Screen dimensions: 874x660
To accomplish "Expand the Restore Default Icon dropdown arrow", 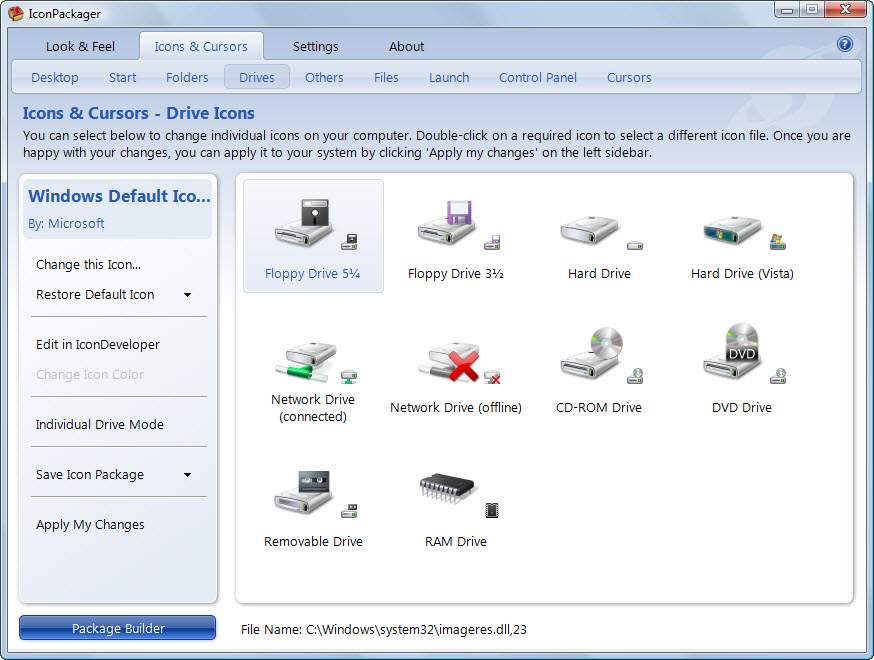I will [x=188, y=295].
